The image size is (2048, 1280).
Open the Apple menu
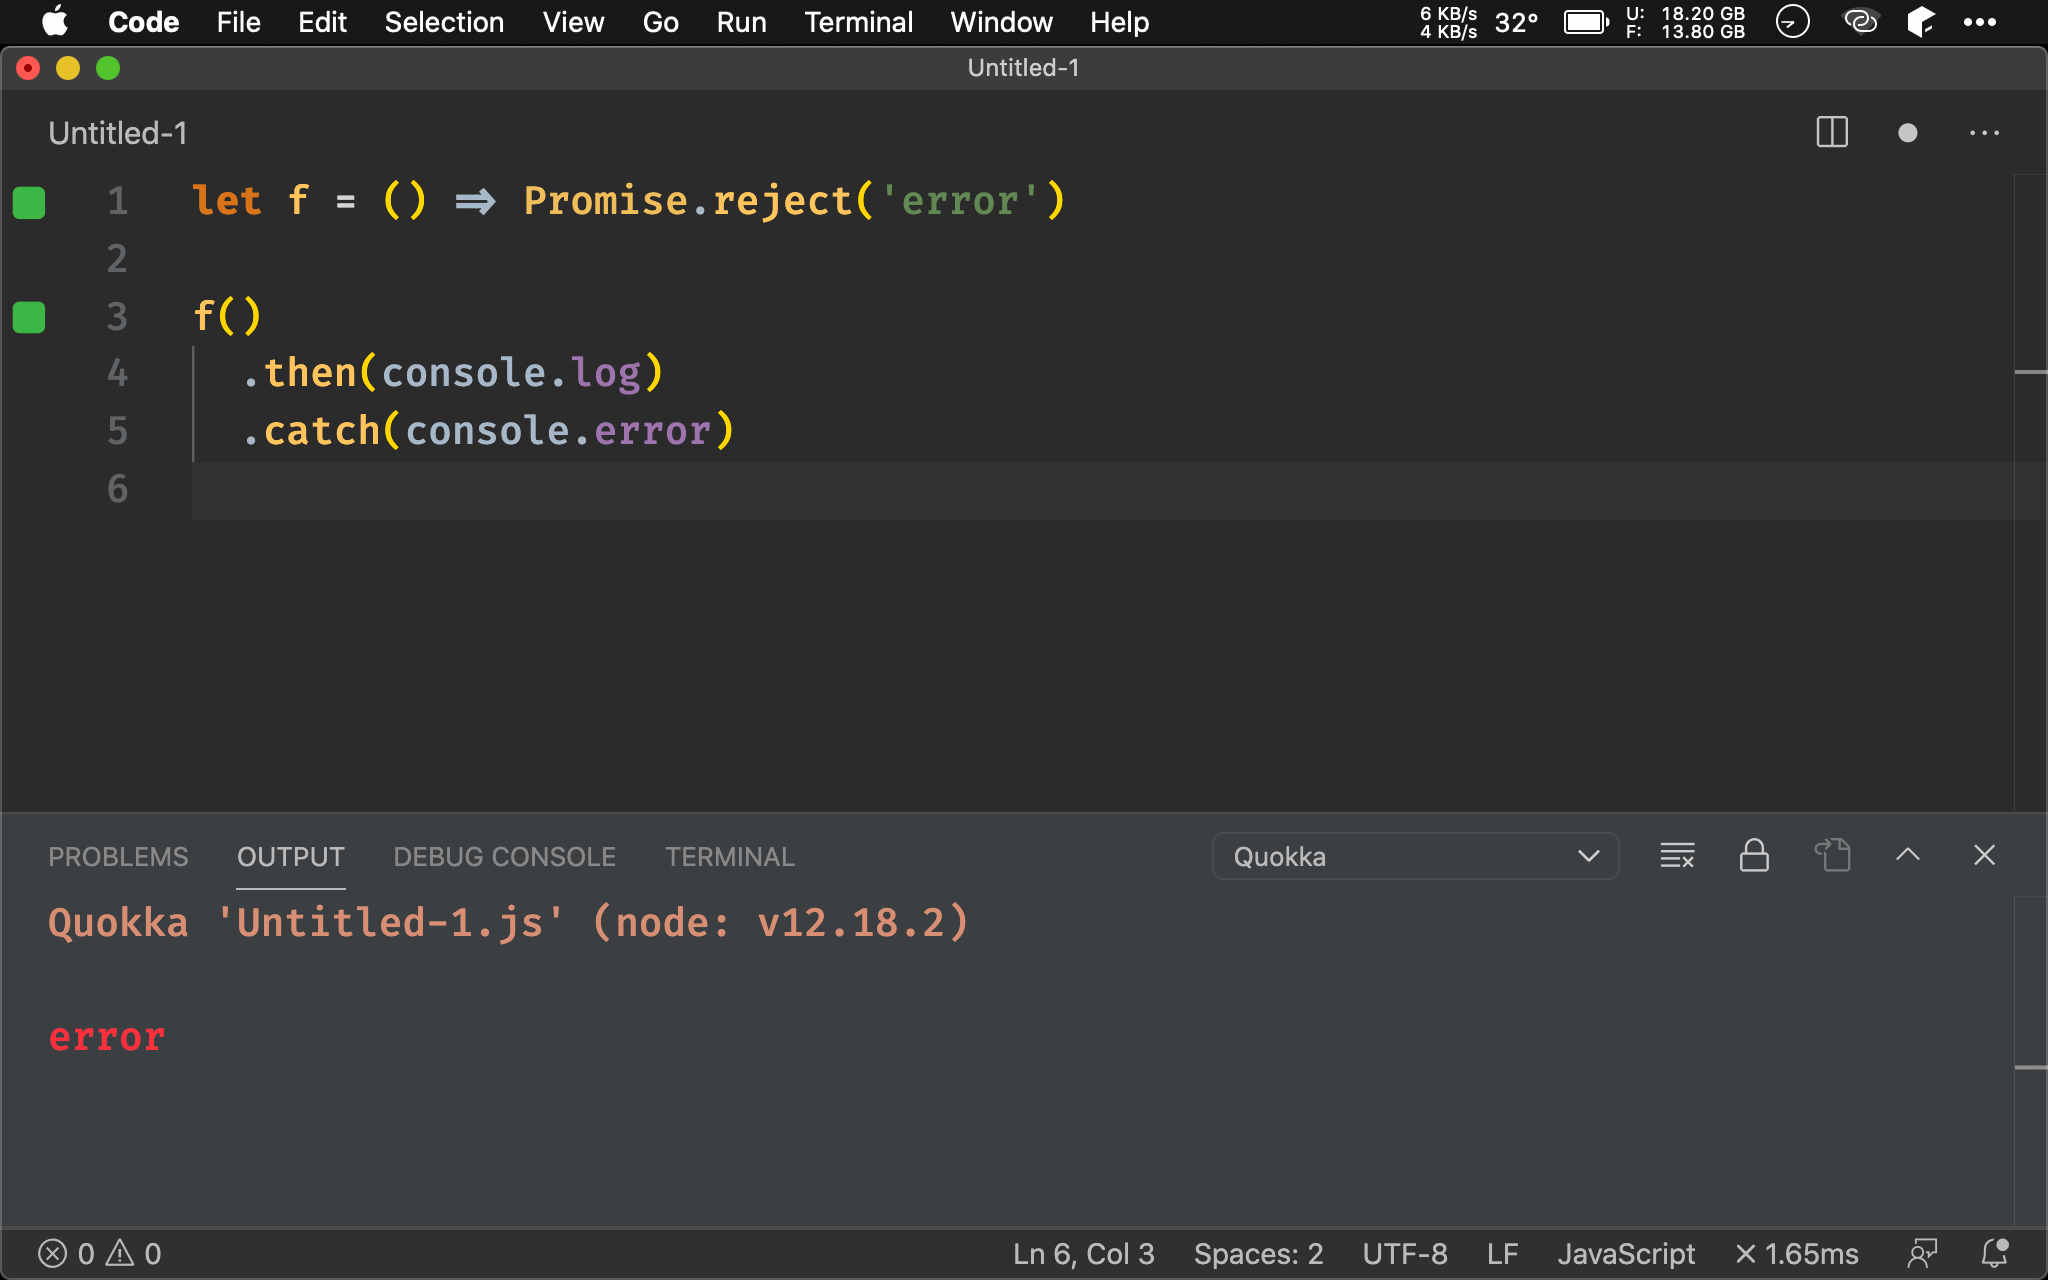55,22
